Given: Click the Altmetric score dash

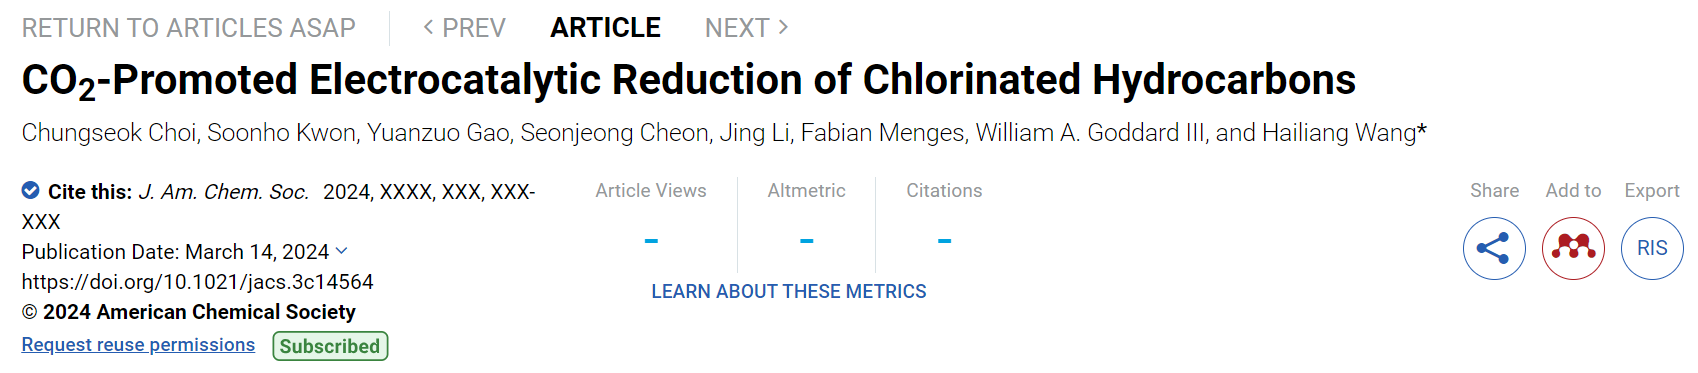Looking at the screenshot, I should tap(806, 241).
